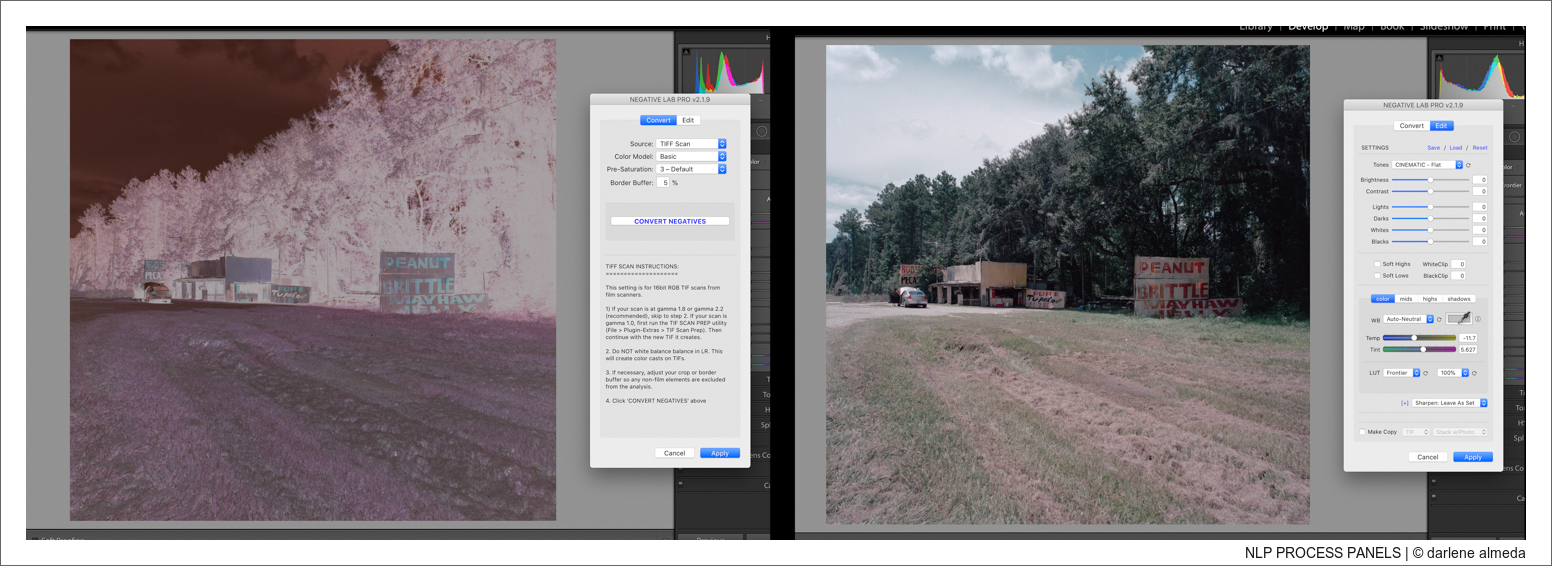Click the Blacks value field
1552x566 pixels.
[1480, 242]
